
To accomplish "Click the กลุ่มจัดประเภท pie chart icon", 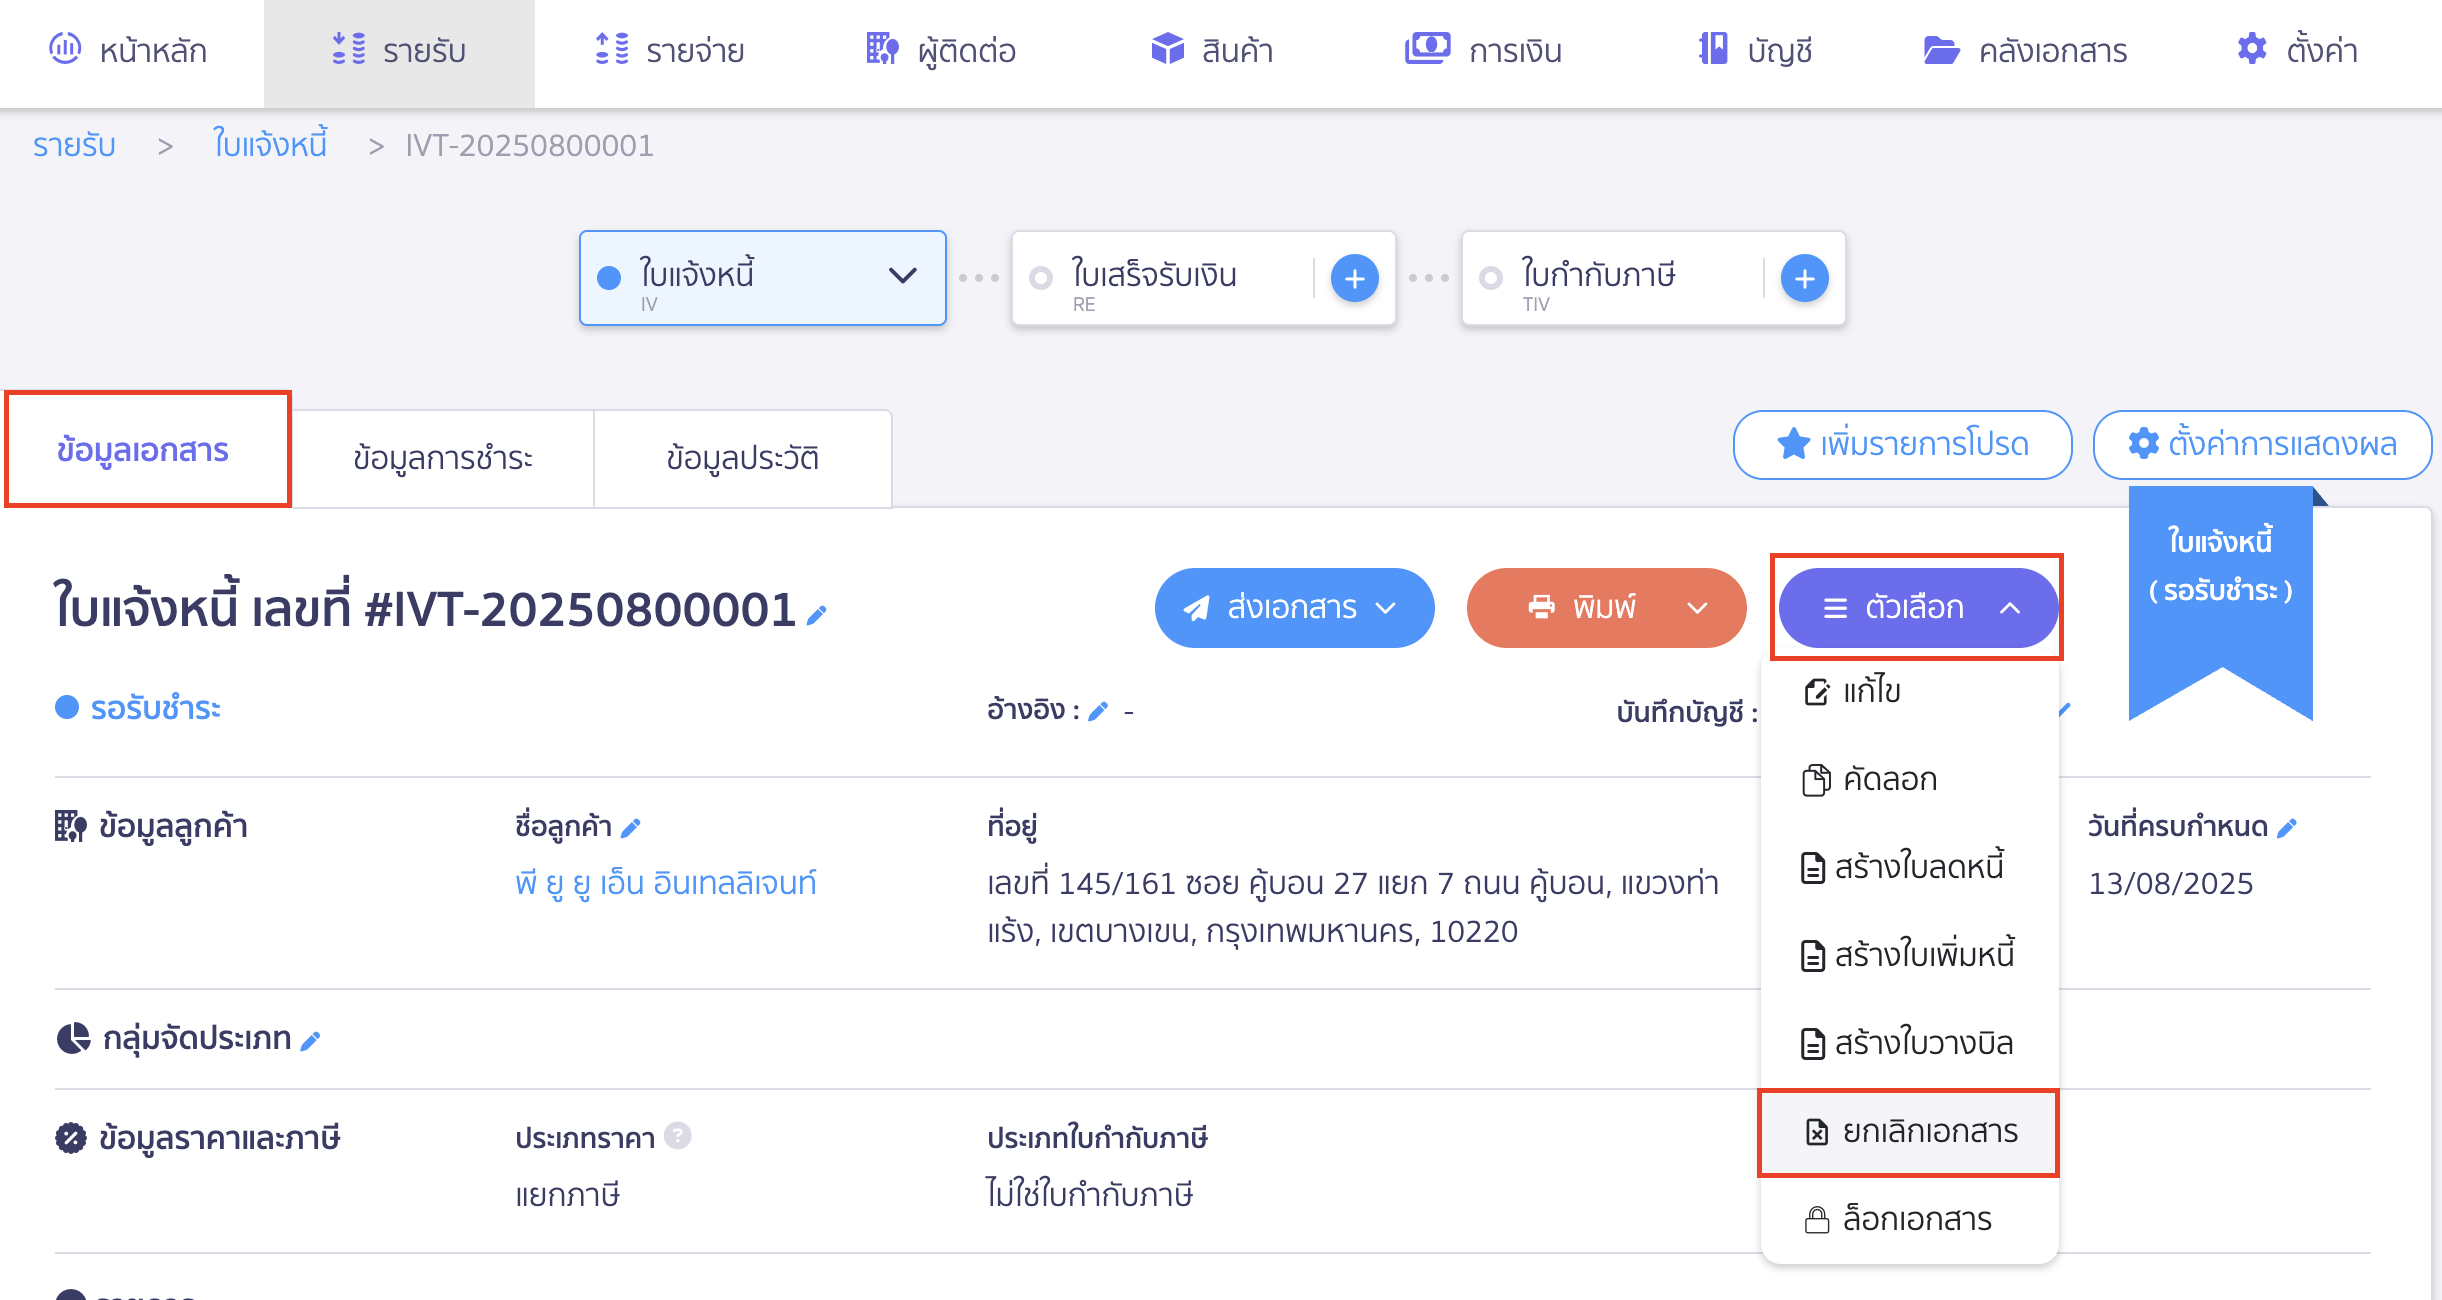I will point(73,1039).
